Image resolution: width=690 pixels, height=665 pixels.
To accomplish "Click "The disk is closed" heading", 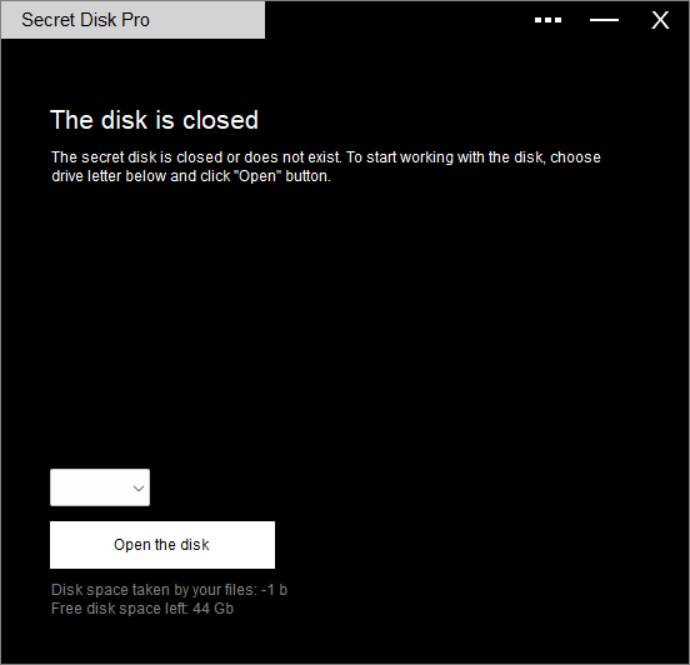I will tap(154, 120).
